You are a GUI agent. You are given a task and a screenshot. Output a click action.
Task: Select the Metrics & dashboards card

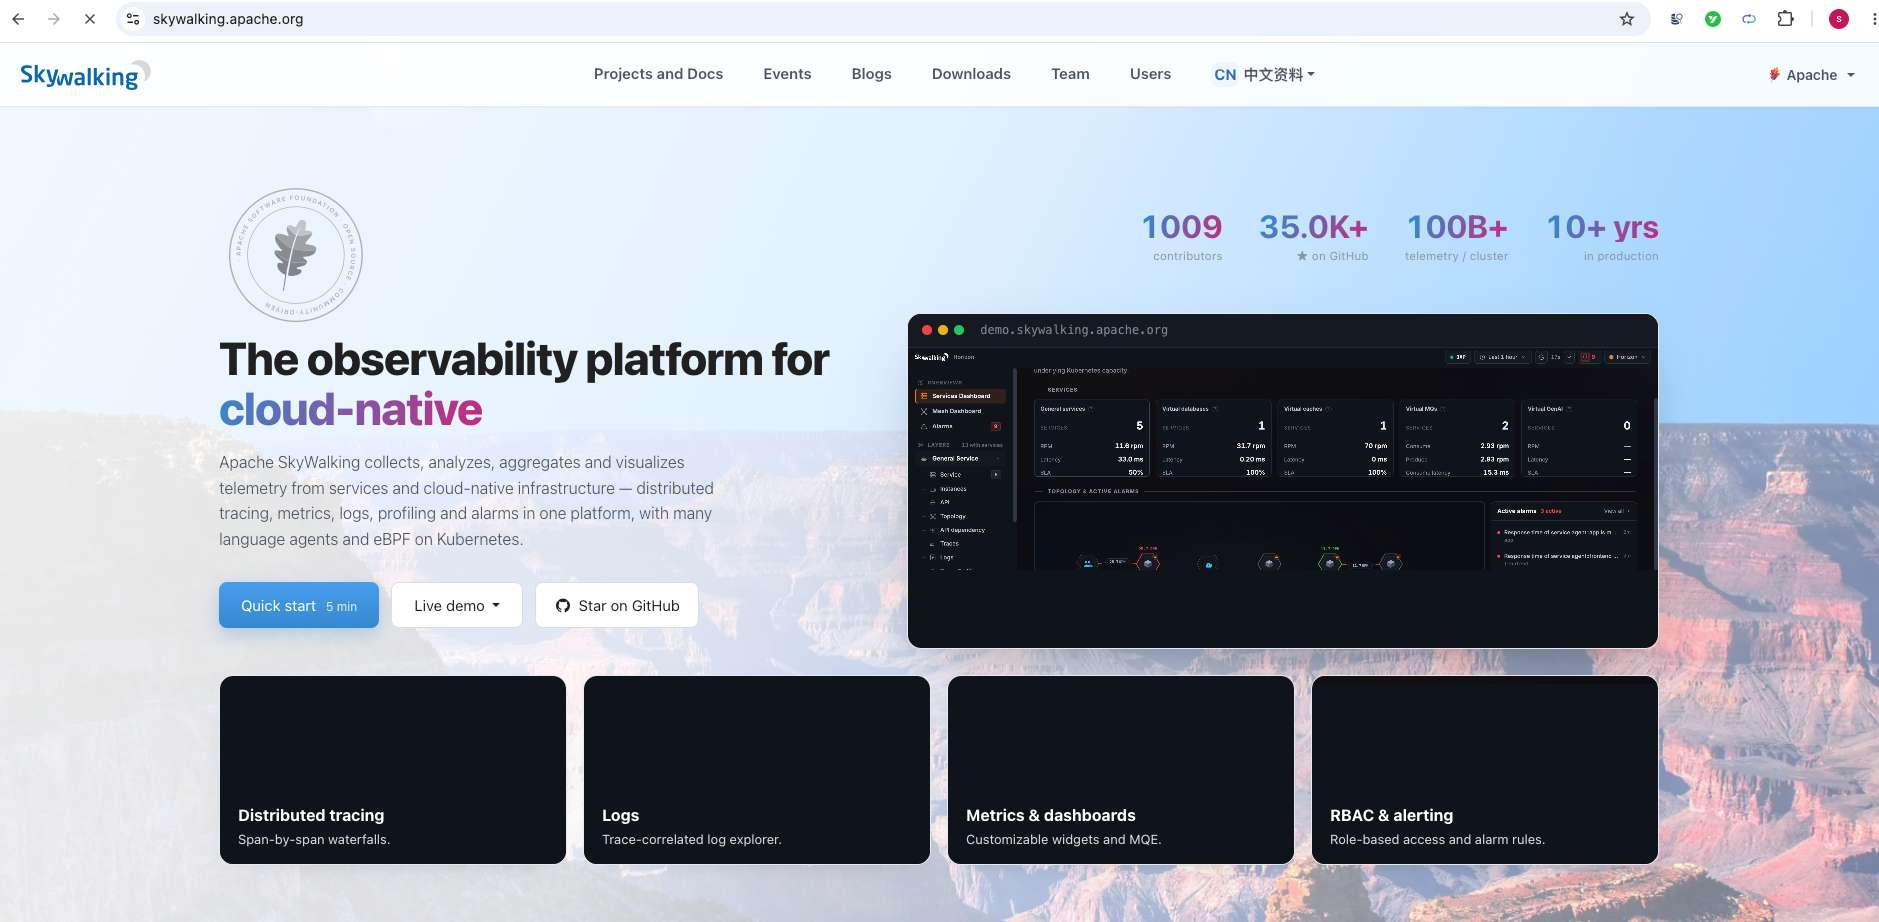coord(1121,770)
